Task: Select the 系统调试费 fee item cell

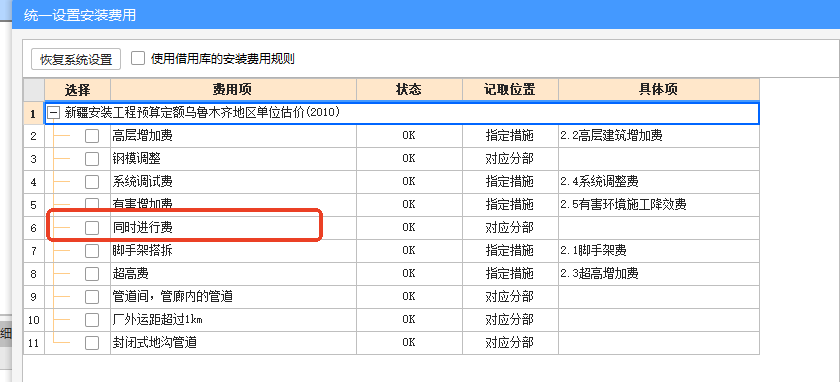Action: click(234, 182)
